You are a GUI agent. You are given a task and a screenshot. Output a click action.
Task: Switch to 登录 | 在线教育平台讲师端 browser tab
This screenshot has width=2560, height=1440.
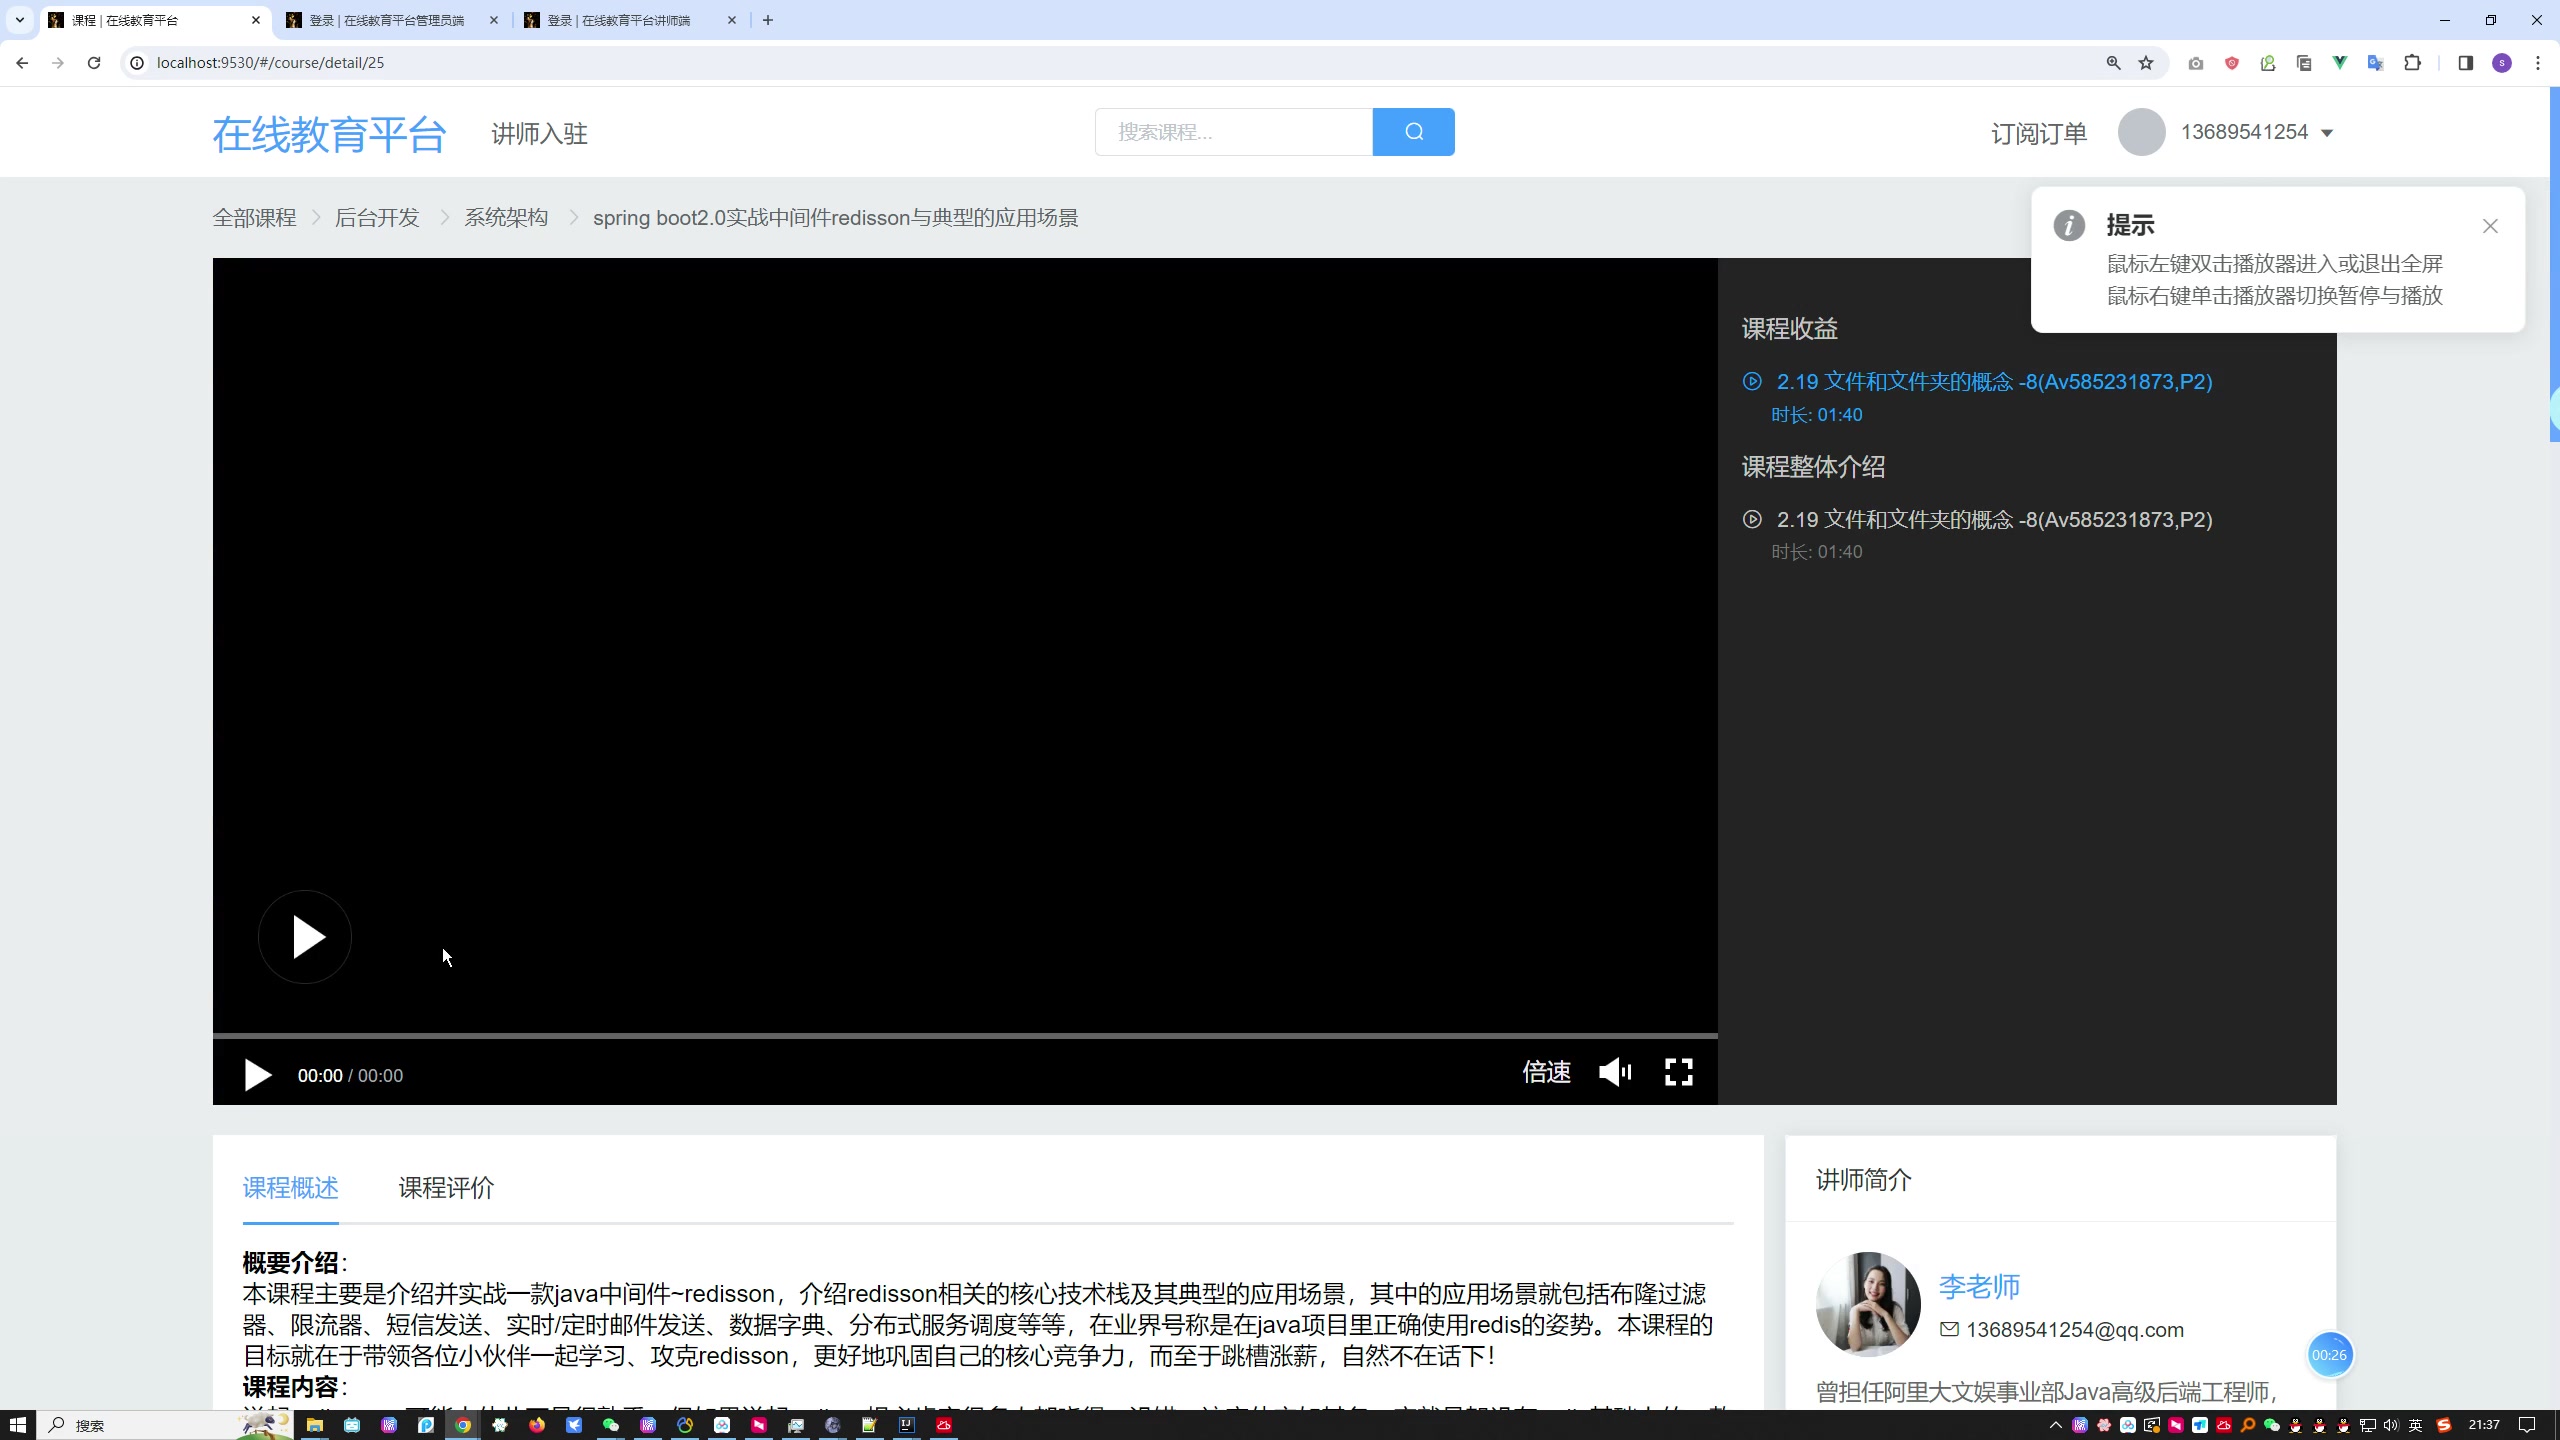(618, 20)
